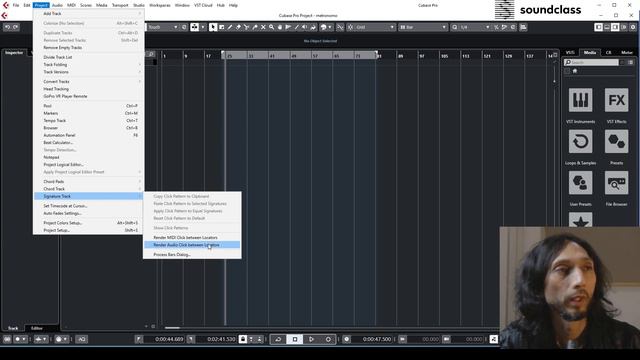
Task: Pick the Split scissors tool
Action: tap(246, 27)
